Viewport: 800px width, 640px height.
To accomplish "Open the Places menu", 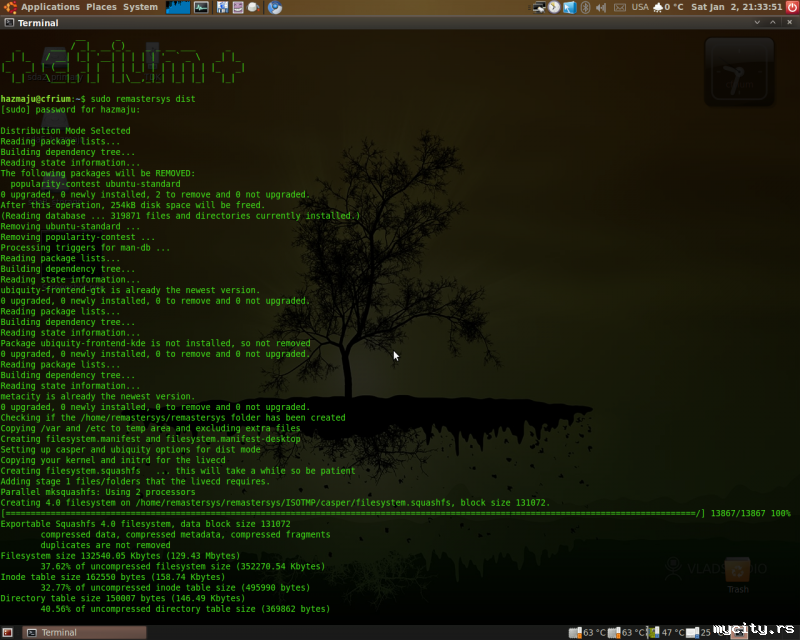I will 101,7.
